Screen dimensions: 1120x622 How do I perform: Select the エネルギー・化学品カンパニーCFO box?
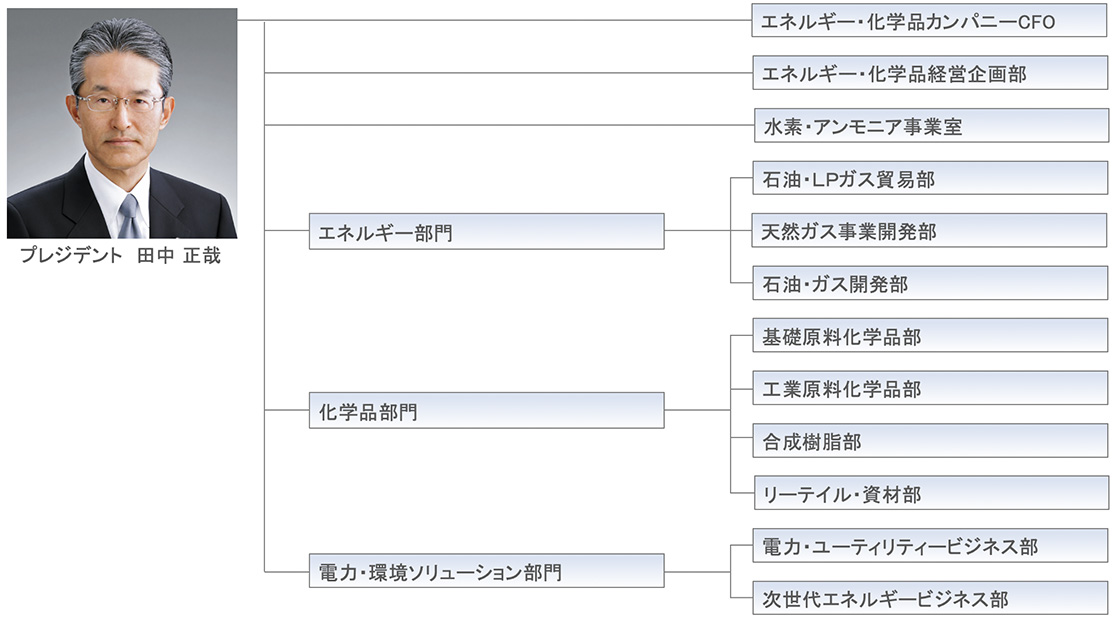(x=929, y=20)
